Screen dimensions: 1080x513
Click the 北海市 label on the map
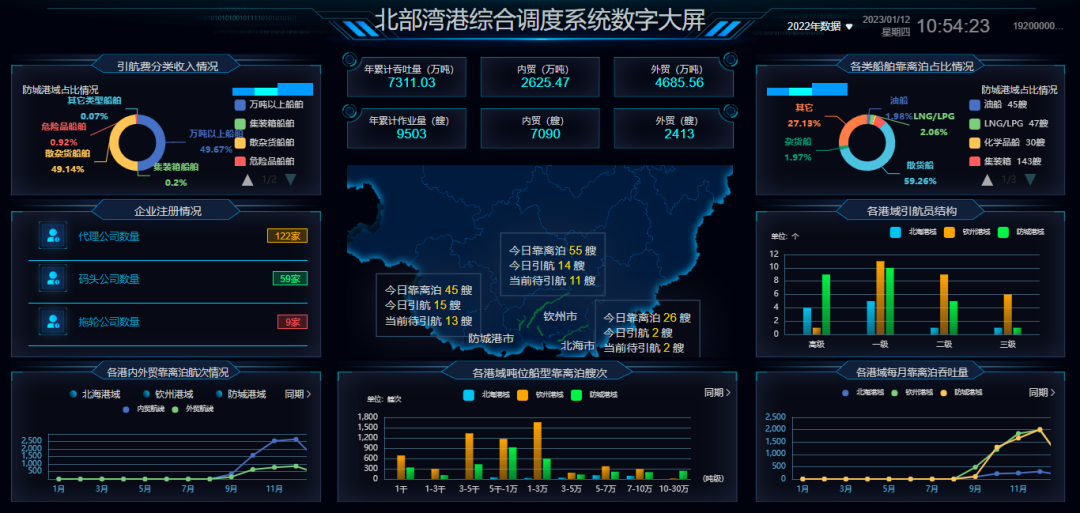click(x=577, y=345)
